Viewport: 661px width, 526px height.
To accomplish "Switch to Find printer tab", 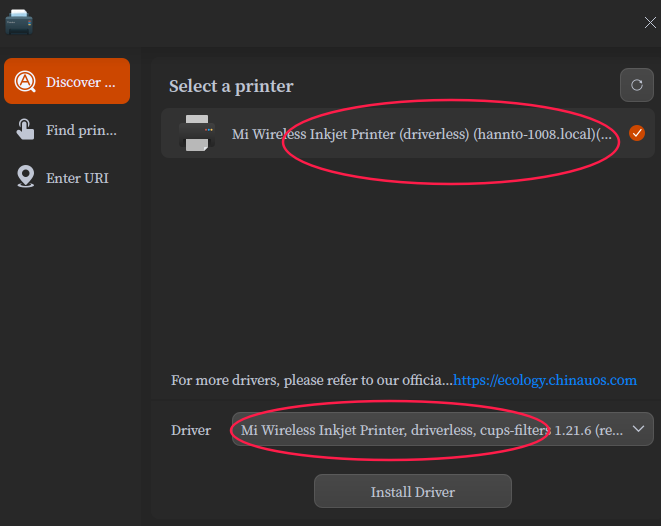I will click(x=67, y=130).
